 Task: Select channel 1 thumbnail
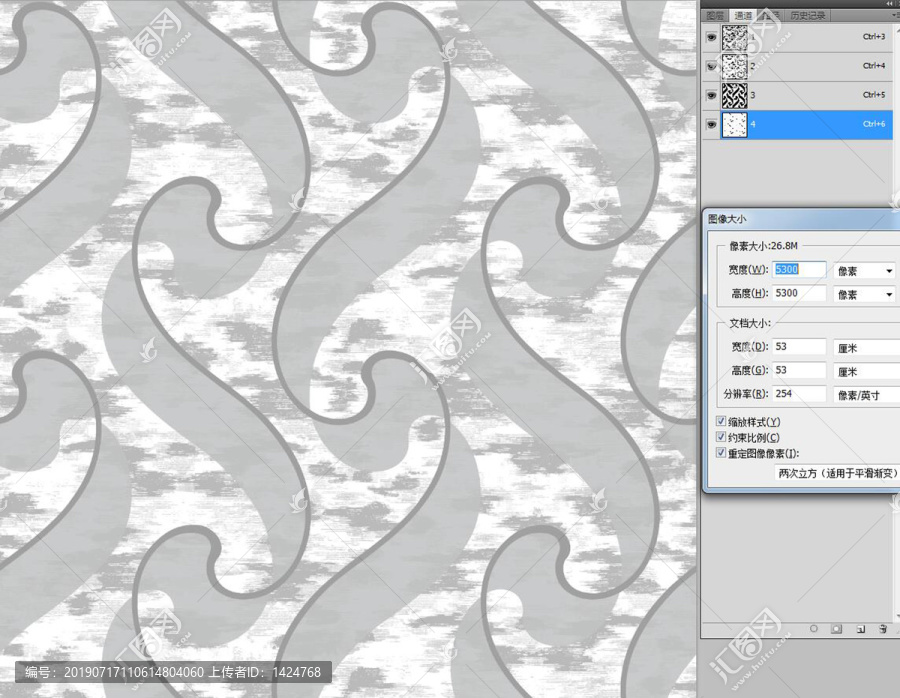pyautogui.click(x=734, y=38)
